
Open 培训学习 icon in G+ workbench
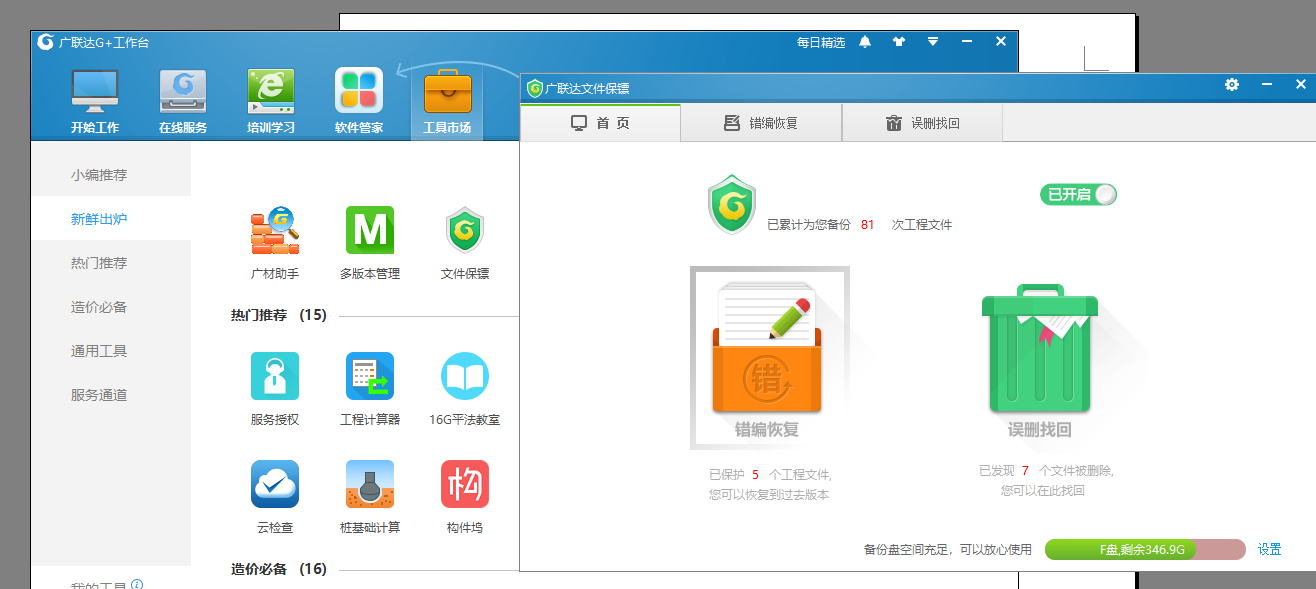click(271, 101)
